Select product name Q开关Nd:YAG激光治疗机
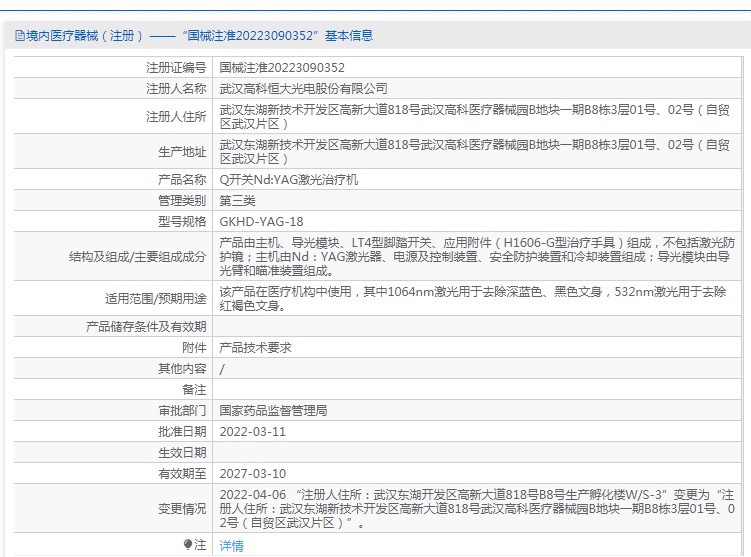This screenshot has width=751, height=557. (288, 180)
